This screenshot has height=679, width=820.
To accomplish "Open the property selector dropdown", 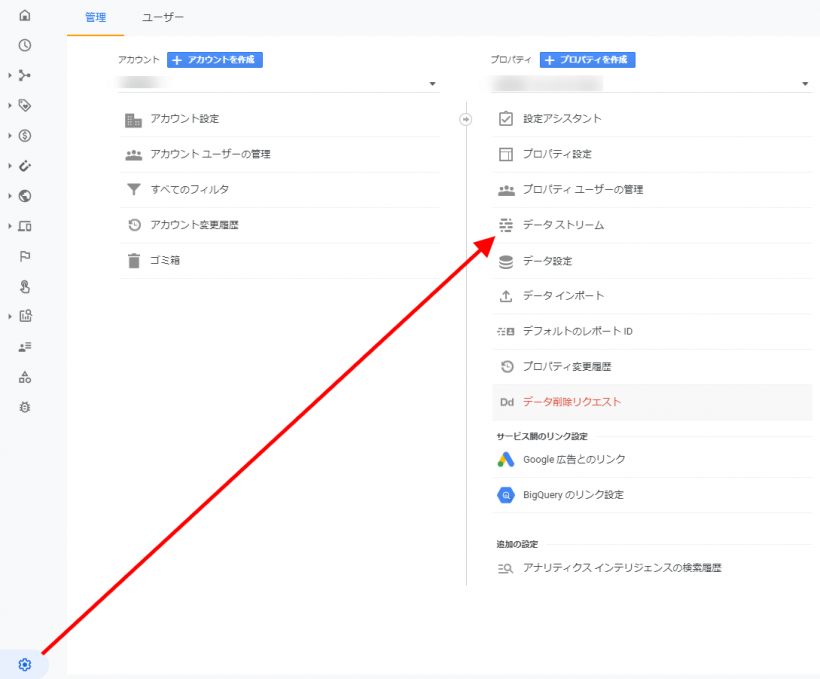I will coord(805,83).
